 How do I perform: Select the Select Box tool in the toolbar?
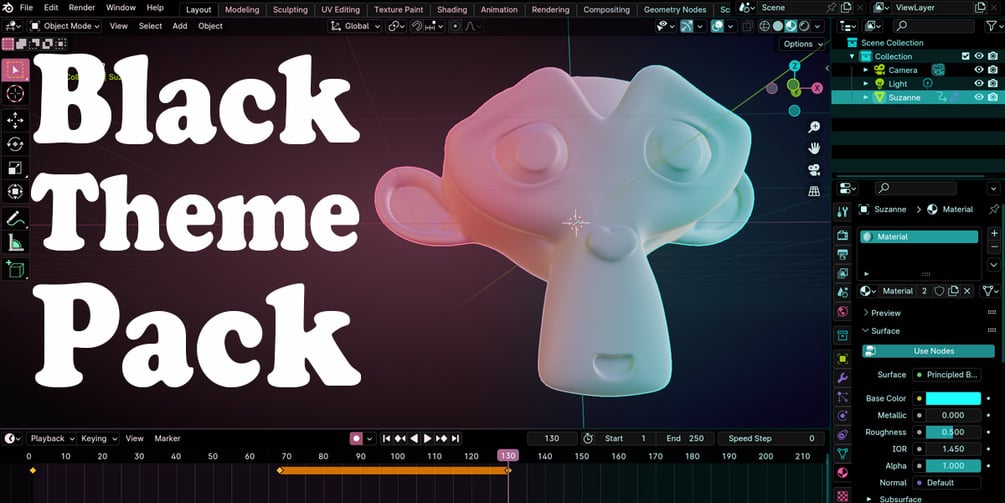point(15,70)
